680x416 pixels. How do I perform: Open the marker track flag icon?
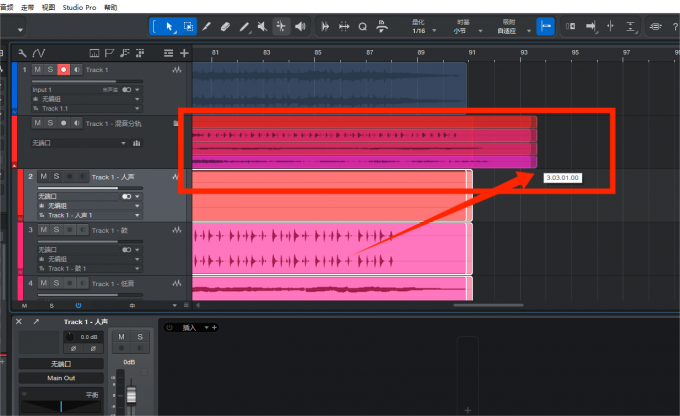[x=109, y=53]
